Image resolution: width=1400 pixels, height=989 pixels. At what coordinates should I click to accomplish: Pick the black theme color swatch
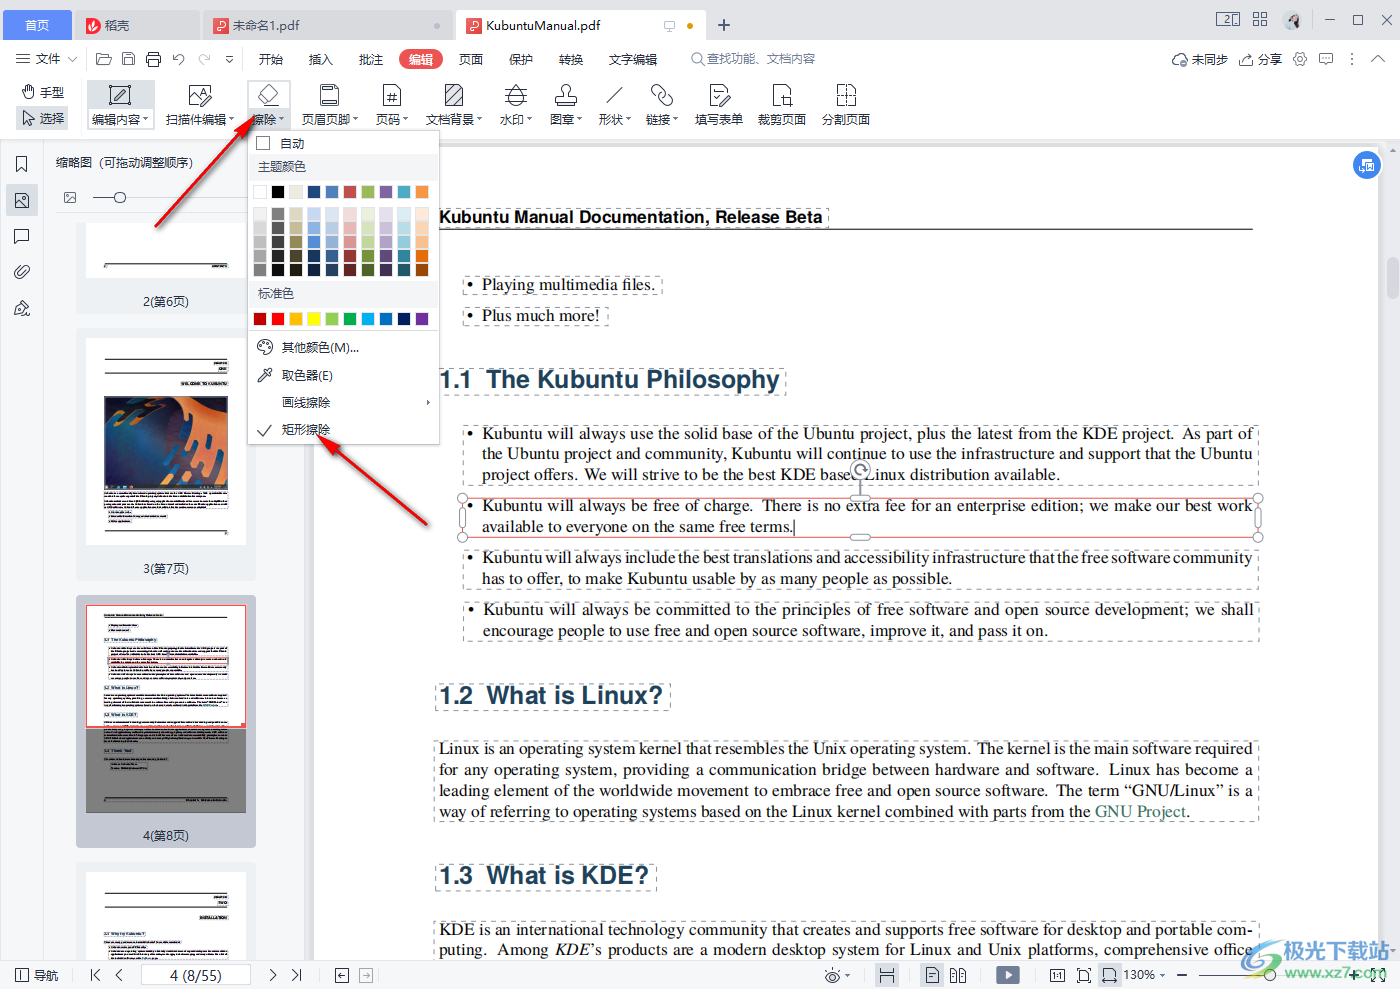pyautogui.click(x=278, y=192)
